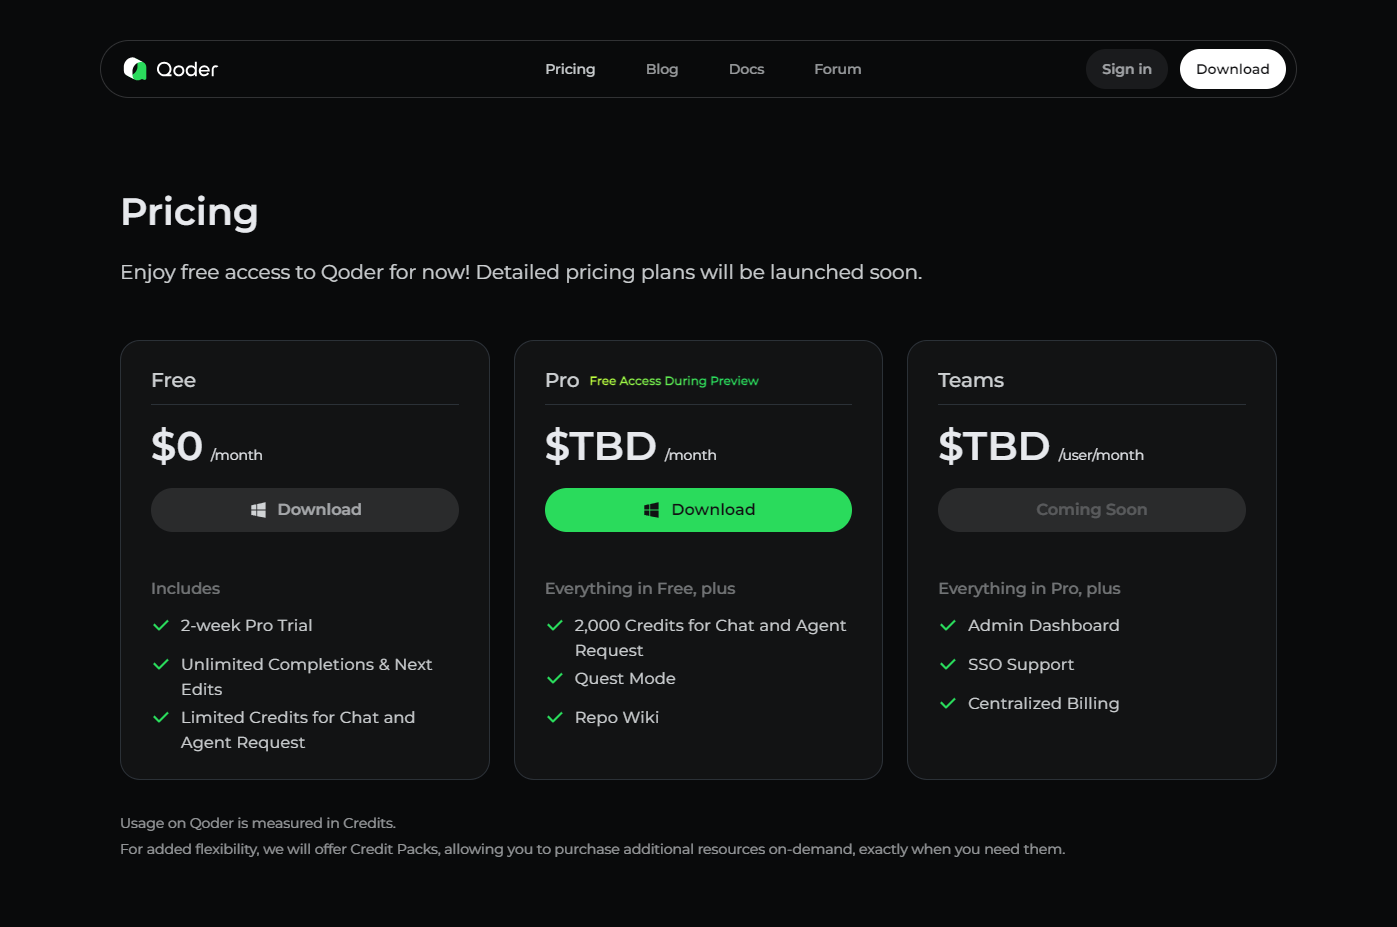Open the Forum nav item
Viewport: 1397px width, 927px height.
point(837,69)
